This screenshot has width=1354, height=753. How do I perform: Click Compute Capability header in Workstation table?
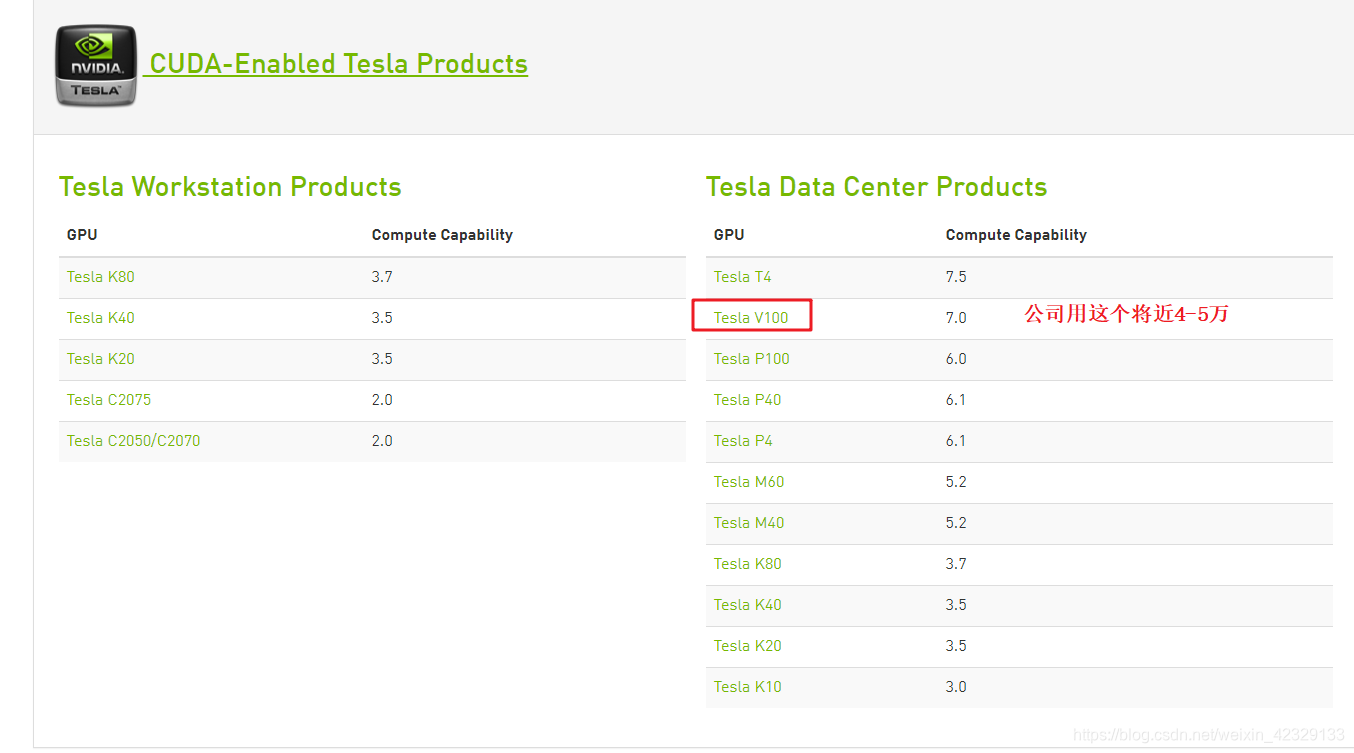click(442, 235)
